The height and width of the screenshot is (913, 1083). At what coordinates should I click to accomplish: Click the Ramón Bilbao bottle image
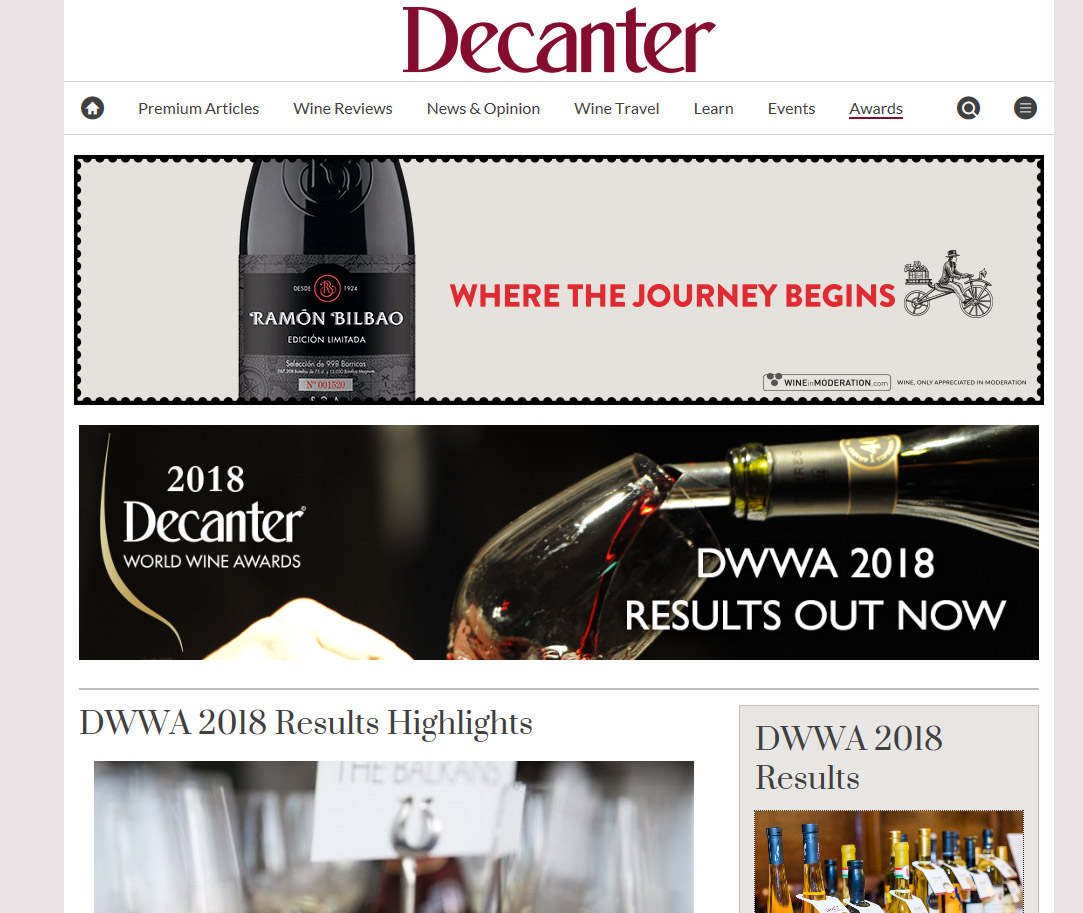327,280
